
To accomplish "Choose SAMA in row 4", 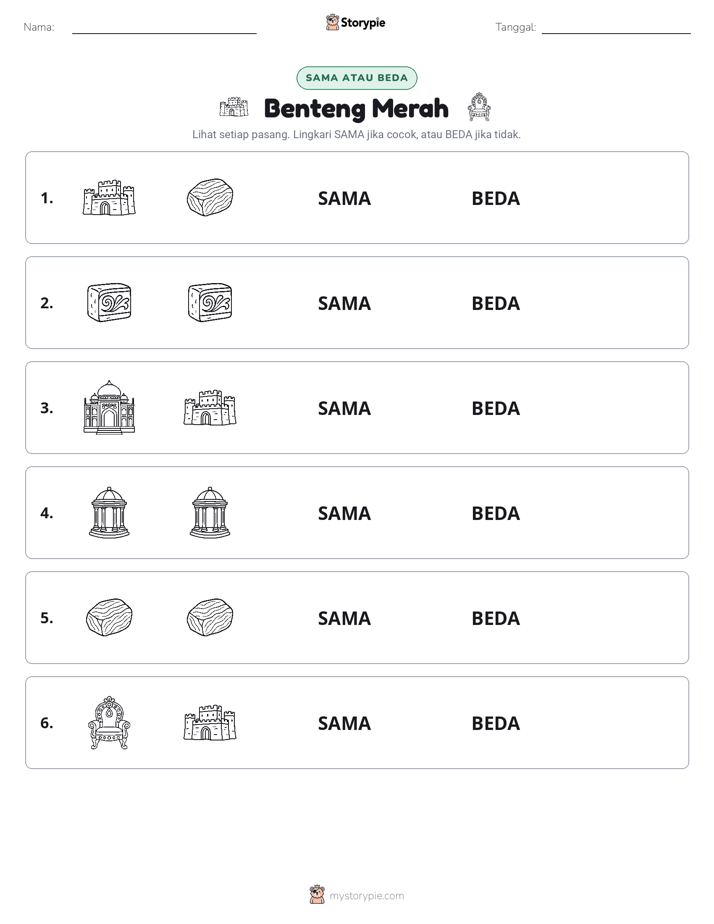I will (344, 513).
